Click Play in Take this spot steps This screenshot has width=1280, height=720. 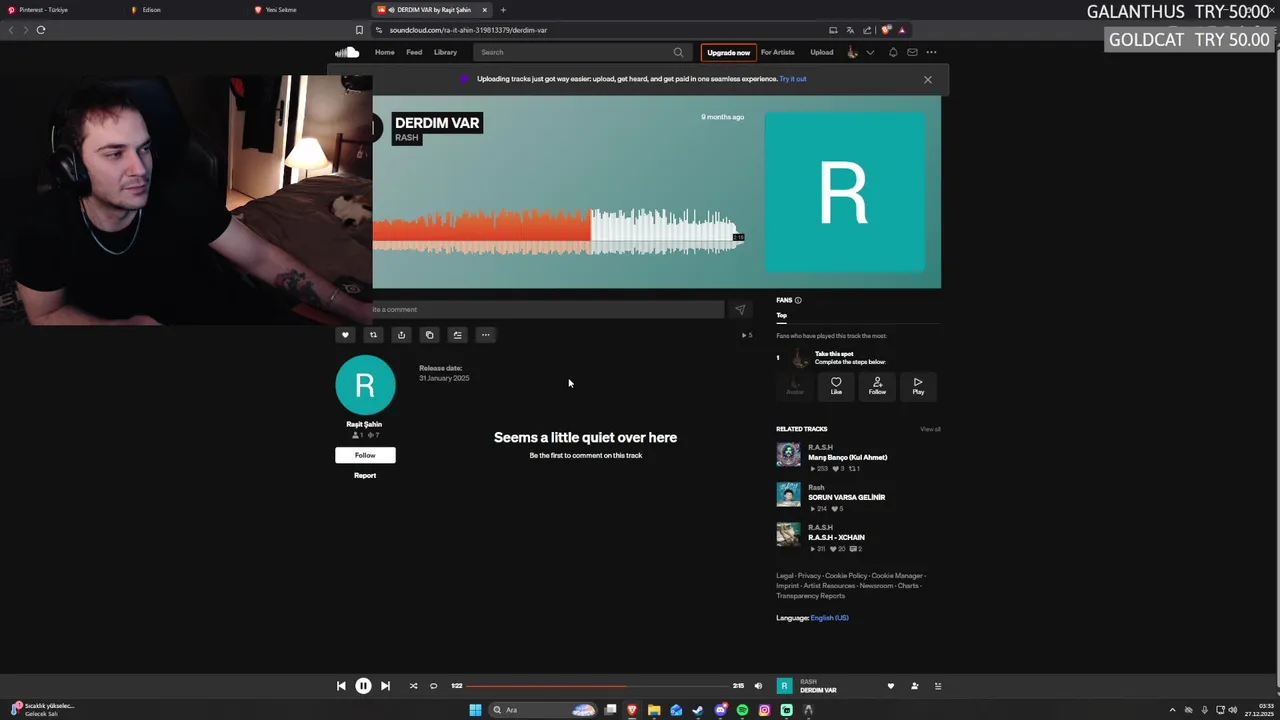pyautogui.click(x=918, y=386)
